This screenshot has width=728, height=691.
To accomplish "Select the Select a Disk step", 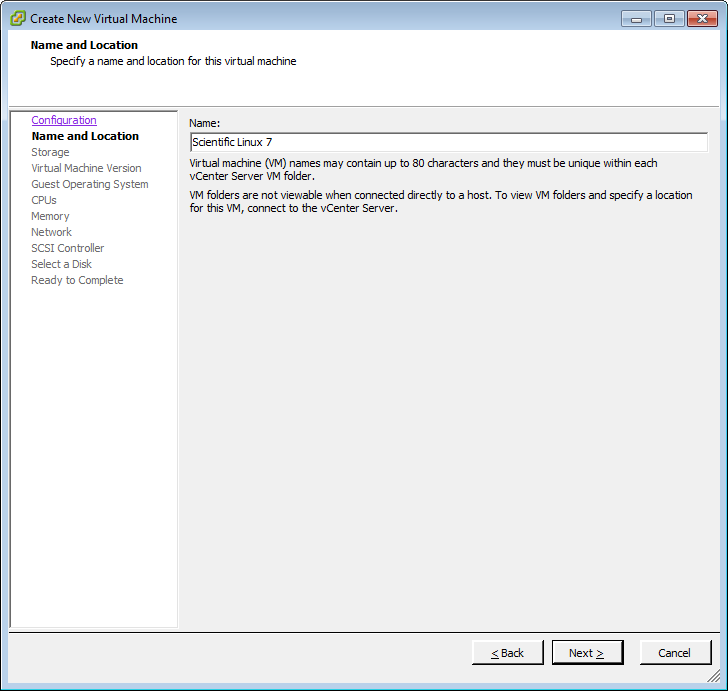I will tap(61, 264).
